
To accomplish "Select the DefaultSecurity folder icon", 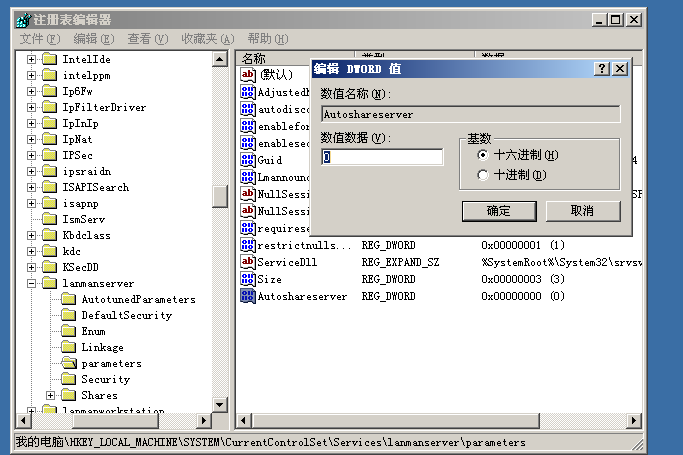I will 69,315.
